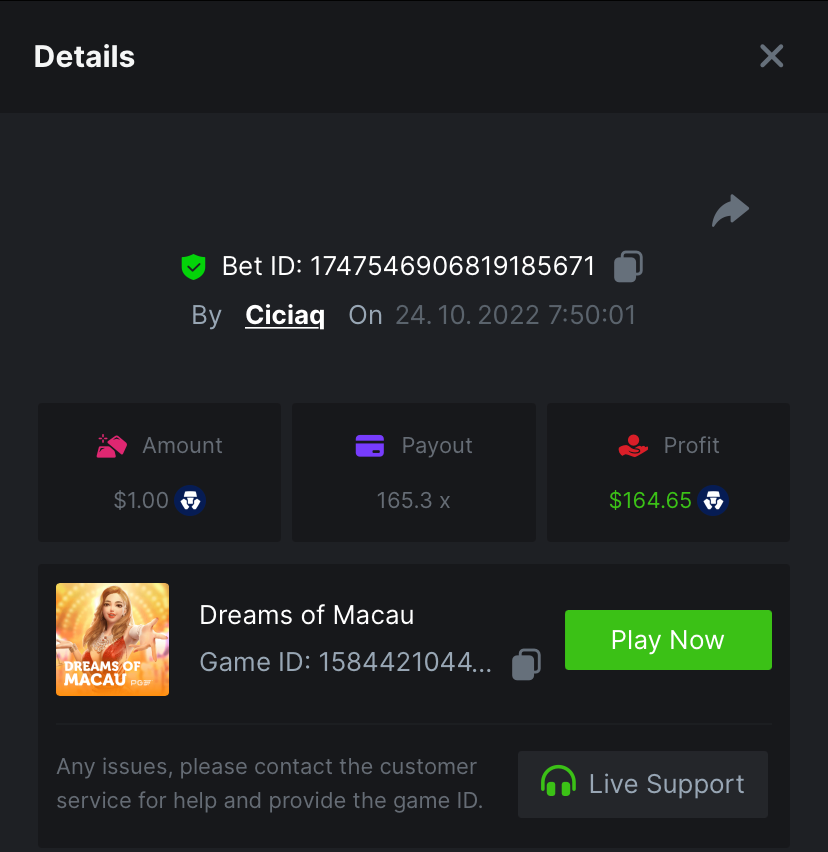The height and width of the screenshot is (852, 828).
Task: Click the coin icon beside $1.00
Action: point(190,500)
